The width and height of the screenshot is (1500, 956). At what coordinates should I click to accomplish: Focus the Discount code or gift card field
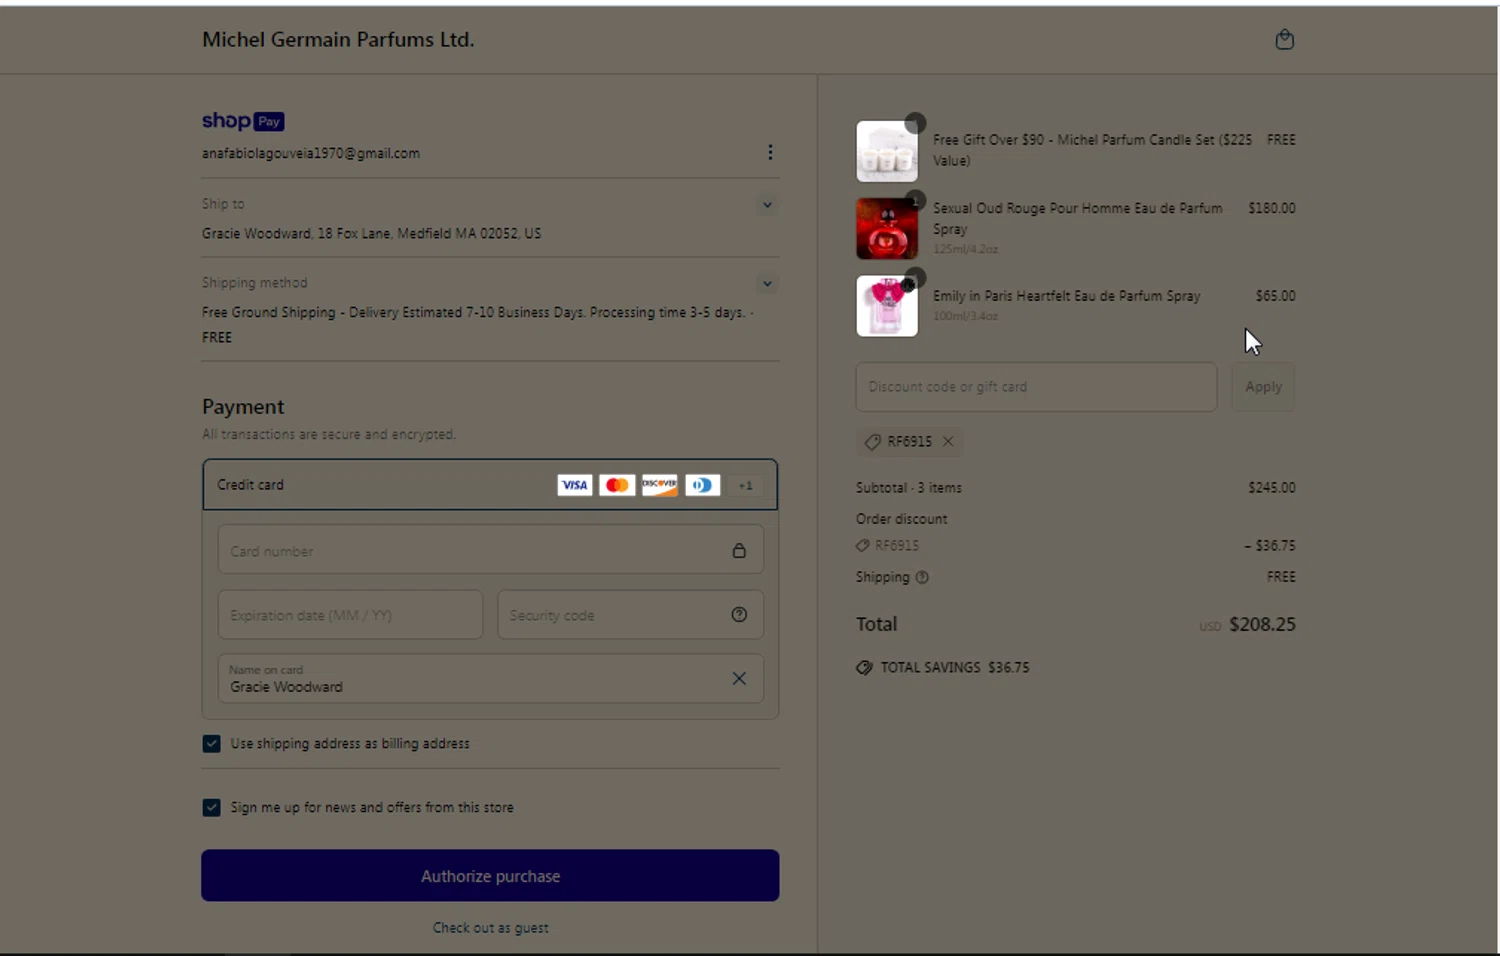1036,387
